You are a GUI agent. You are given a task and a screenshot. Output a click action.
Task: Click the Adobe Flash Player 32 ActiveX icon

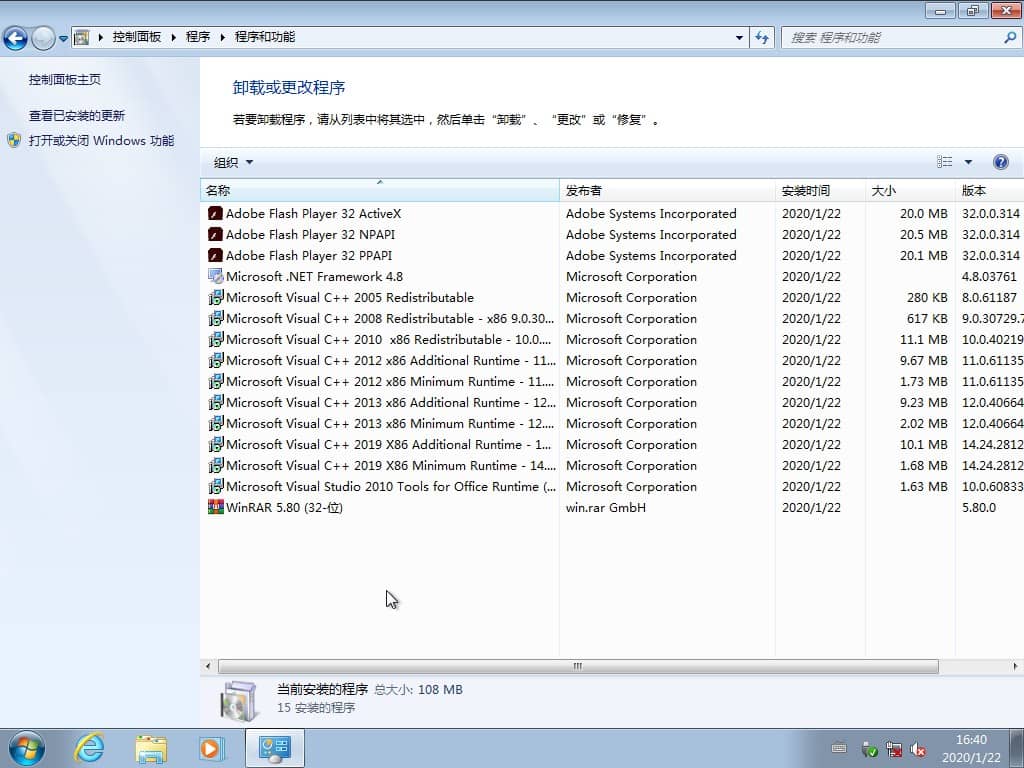coord(216,214)
